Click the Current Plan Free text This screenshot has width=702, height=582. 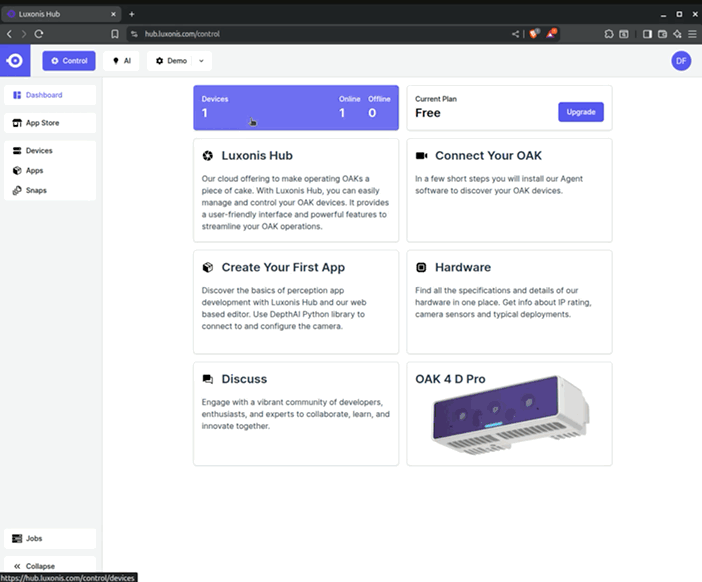point(428,113)
